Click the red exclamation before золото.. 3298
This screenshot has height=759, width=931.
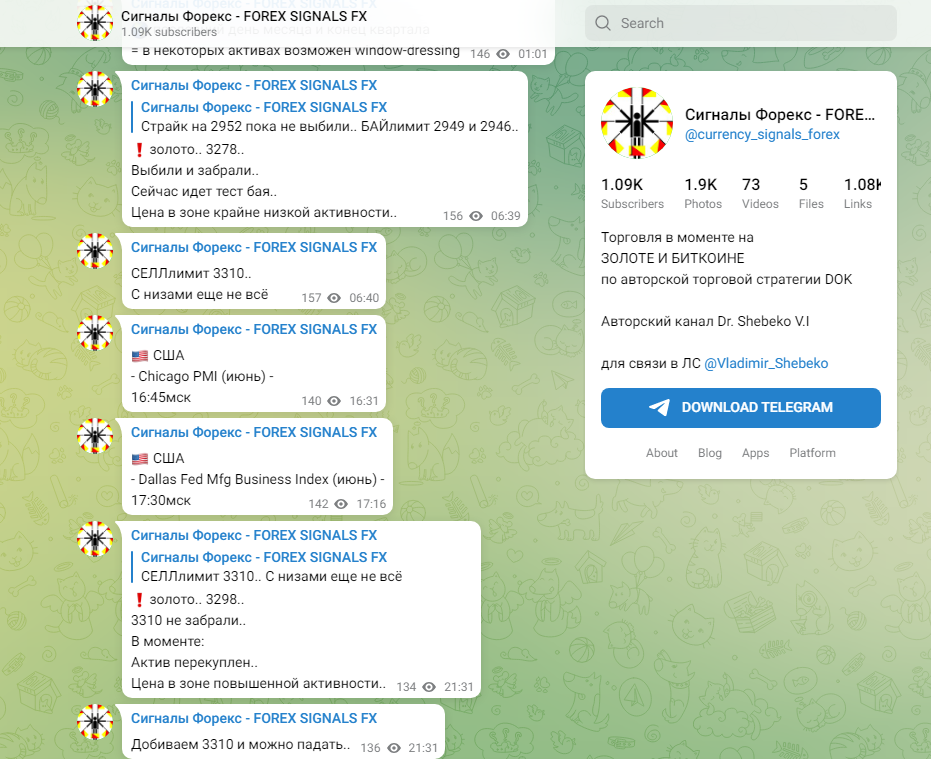139,600
